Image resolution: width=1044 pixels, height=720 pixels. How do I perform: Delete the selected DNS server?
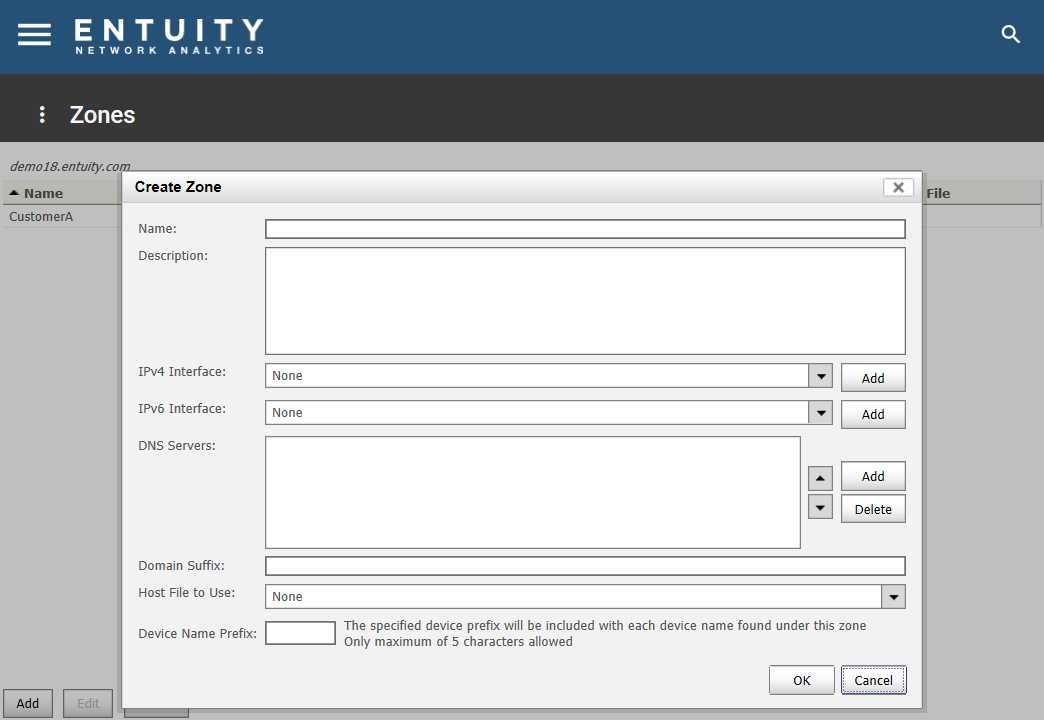tap(872, 508)
